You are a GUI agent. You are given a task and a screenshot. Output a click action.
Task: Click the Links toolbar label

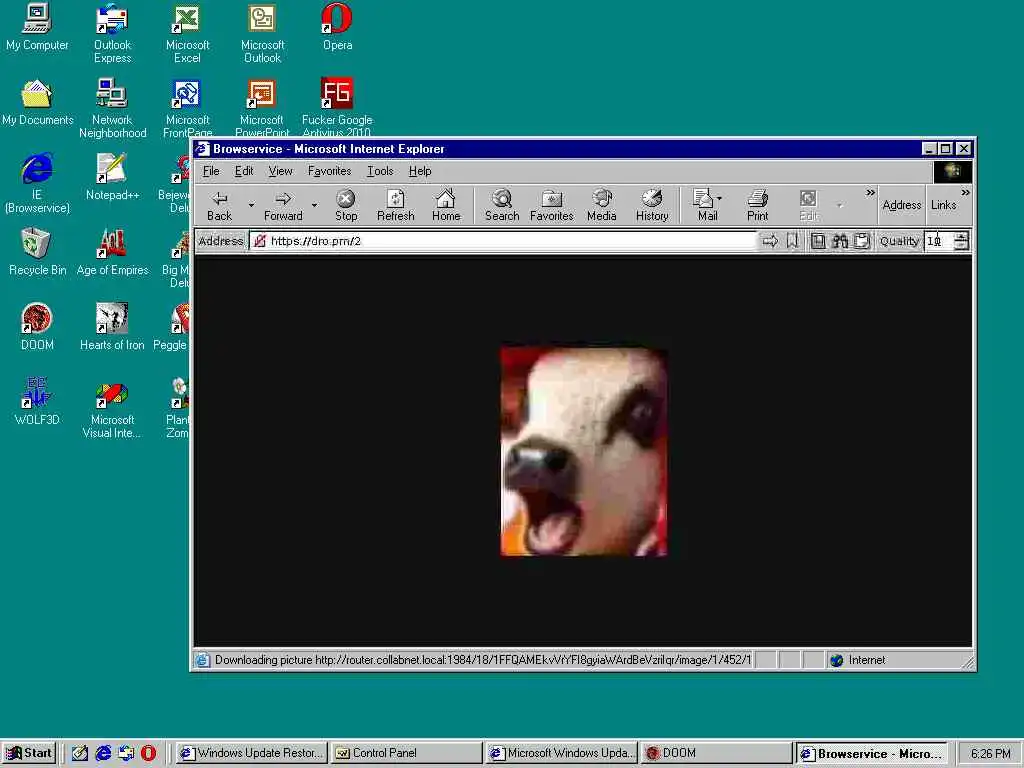[943, 205]
